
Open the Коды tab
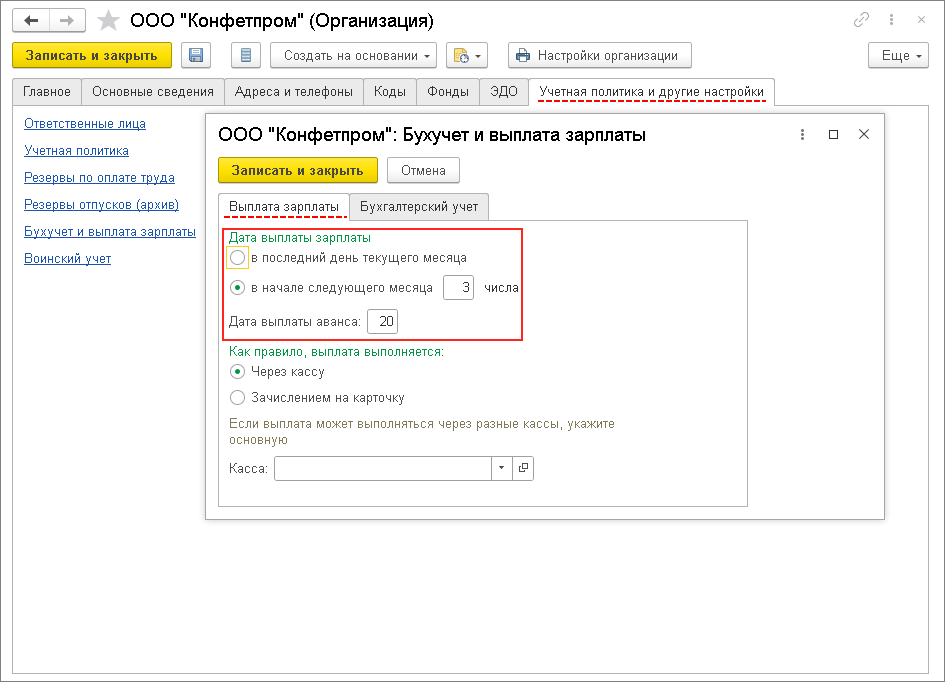pos(389,92)
